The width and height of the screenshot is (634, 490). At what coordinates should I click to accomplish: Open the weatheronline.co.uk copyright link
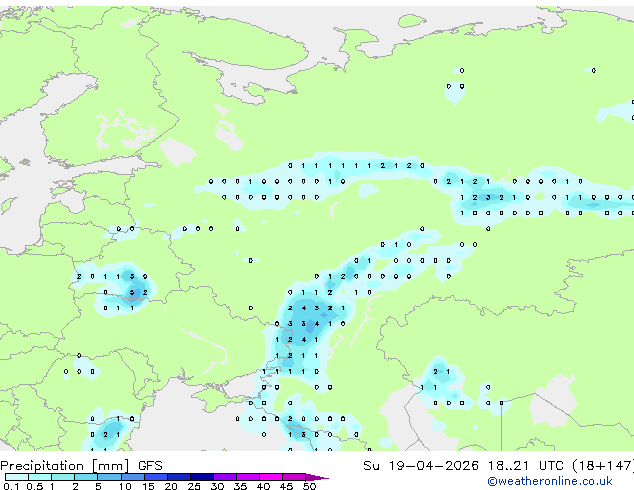[x=549, y=481]
